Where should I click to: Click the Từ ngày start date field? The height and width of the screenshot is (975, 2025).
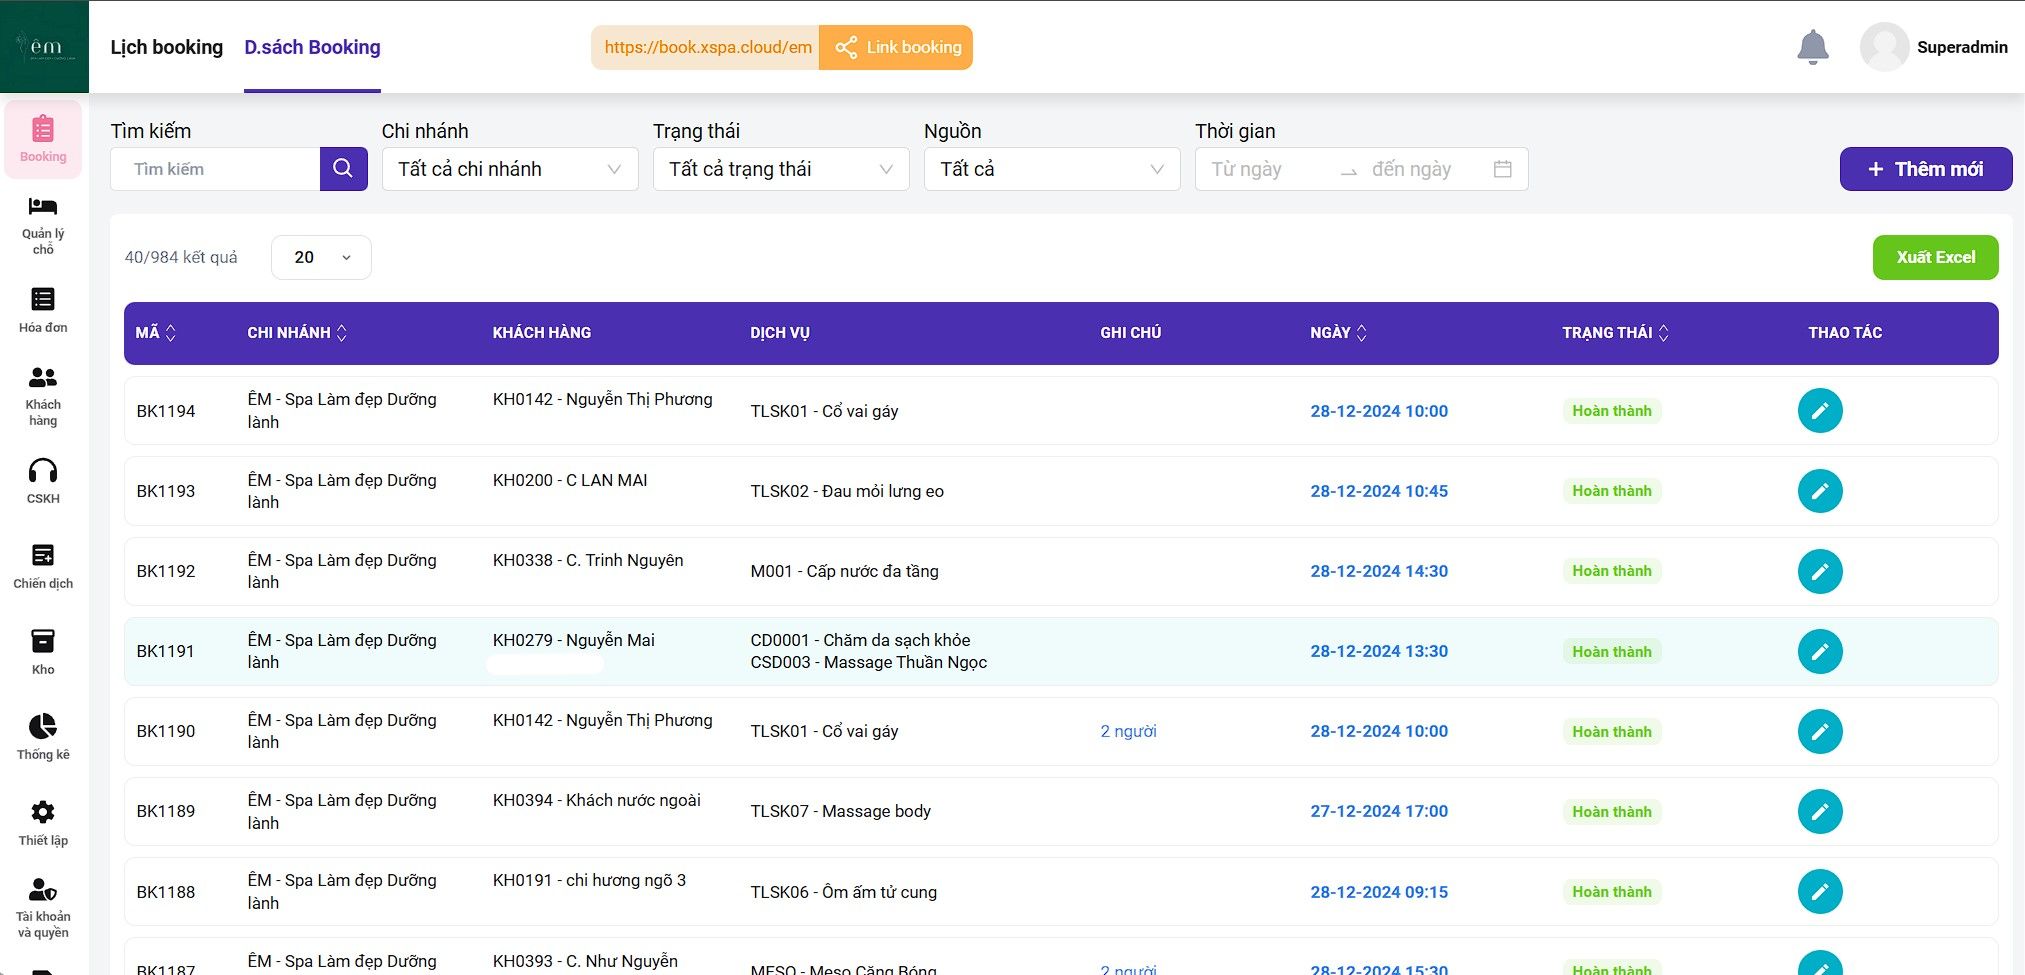[x=1267, y=169]
